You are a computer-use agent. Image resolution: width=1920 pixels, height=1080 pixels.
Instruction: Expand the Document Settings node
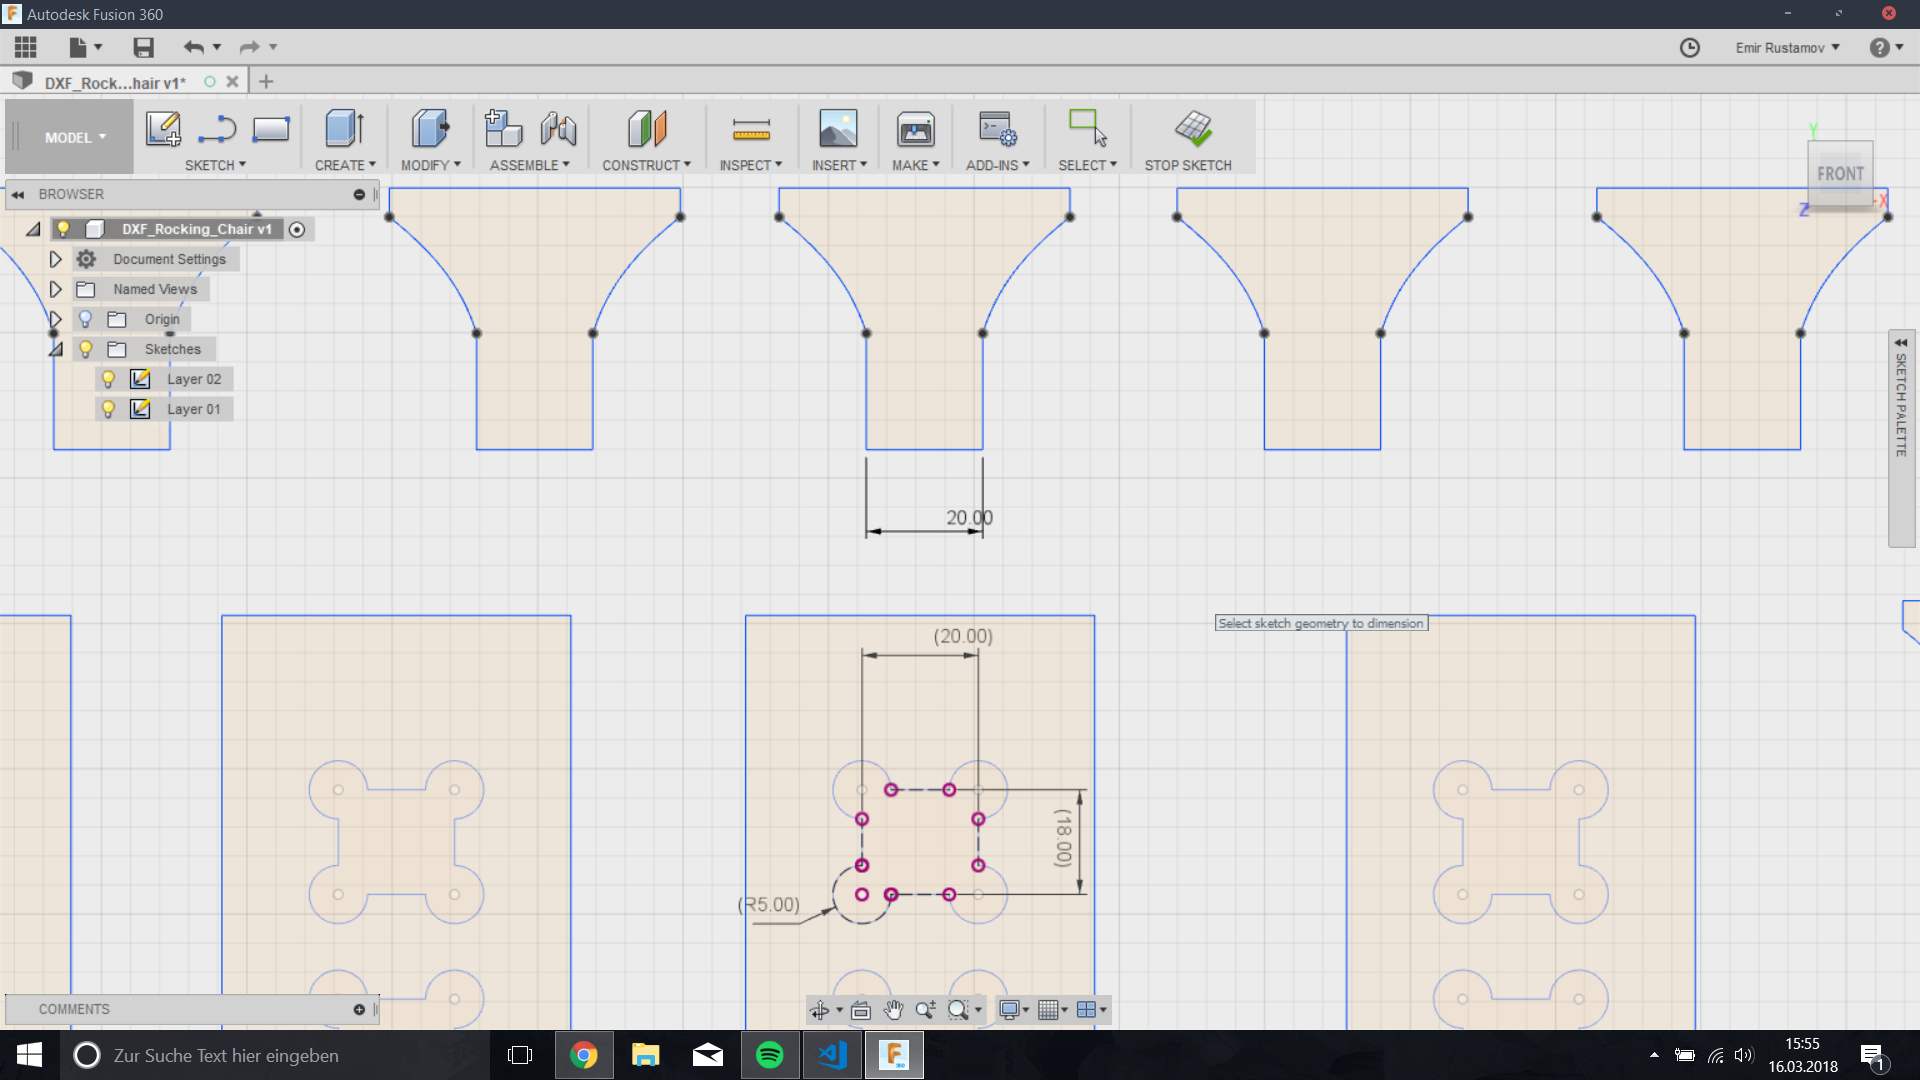coord(56,259)
